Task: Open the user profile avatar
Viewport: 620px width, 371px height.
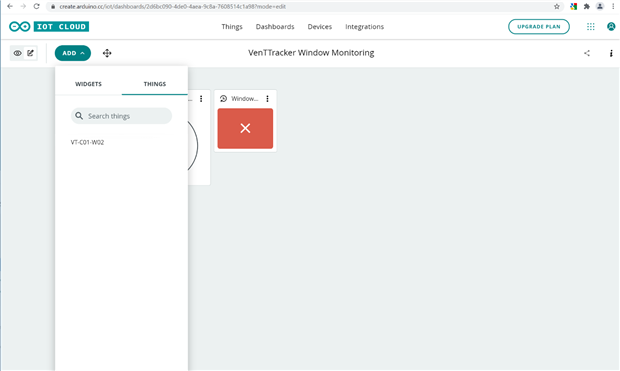Action: 611,26
